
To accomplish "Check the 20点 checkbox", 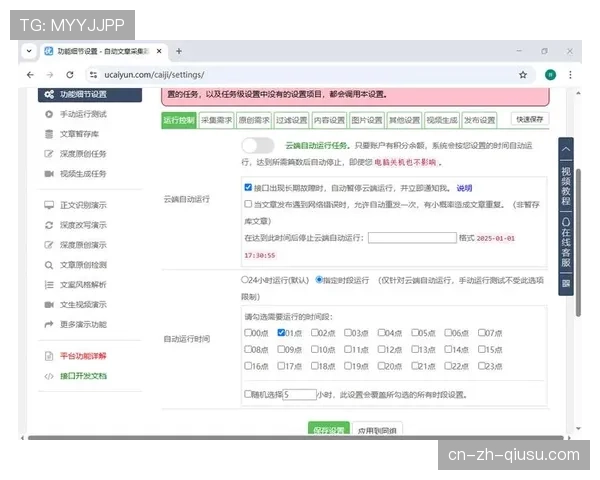I will pos(382,366).
